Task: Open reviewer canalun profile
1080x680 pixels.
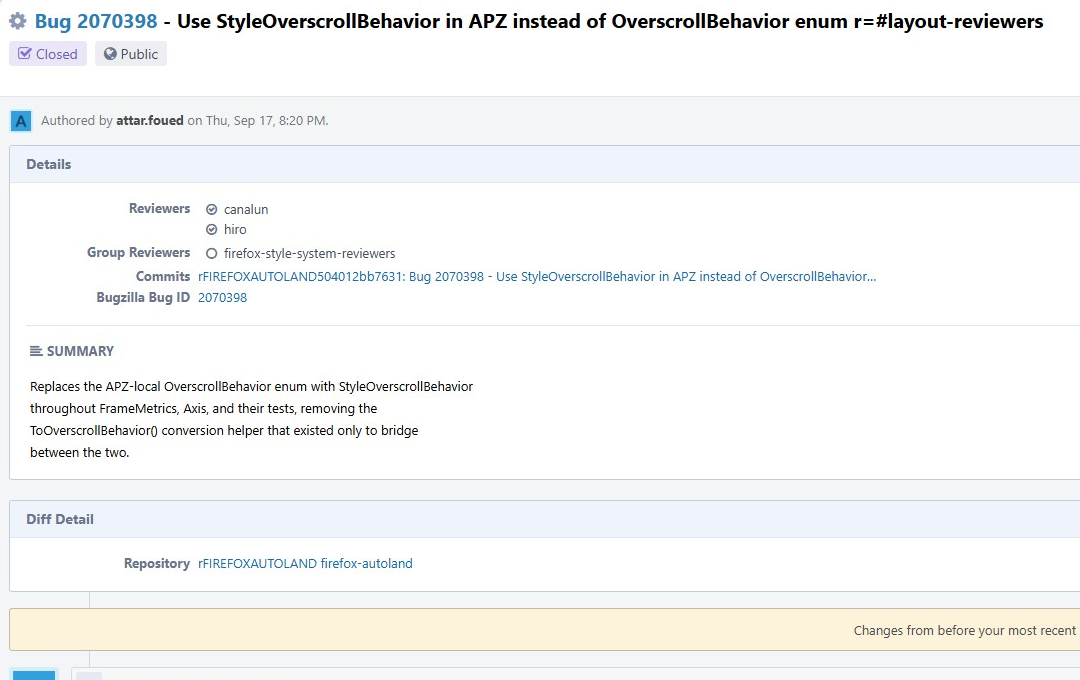Action: tap(246, 209)
